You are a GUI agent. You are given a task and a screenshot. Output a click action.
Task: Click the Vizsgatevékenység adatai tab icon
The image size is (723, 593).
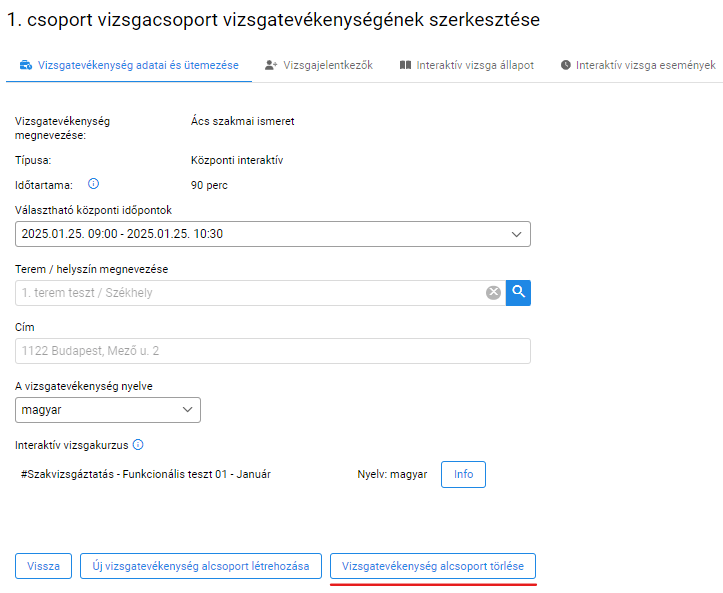[26, 65]
